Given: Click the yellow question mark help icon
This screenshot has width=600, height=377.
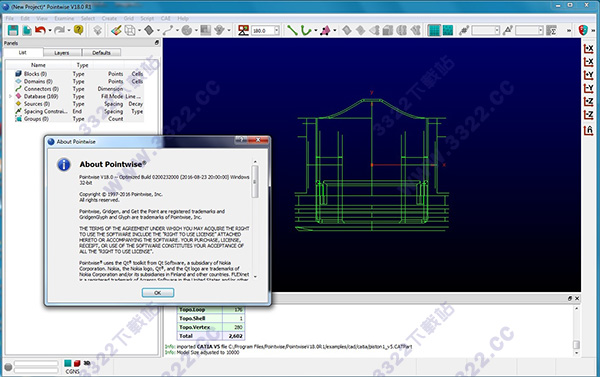Looking at the screenshot, I should tap(78, 30).
